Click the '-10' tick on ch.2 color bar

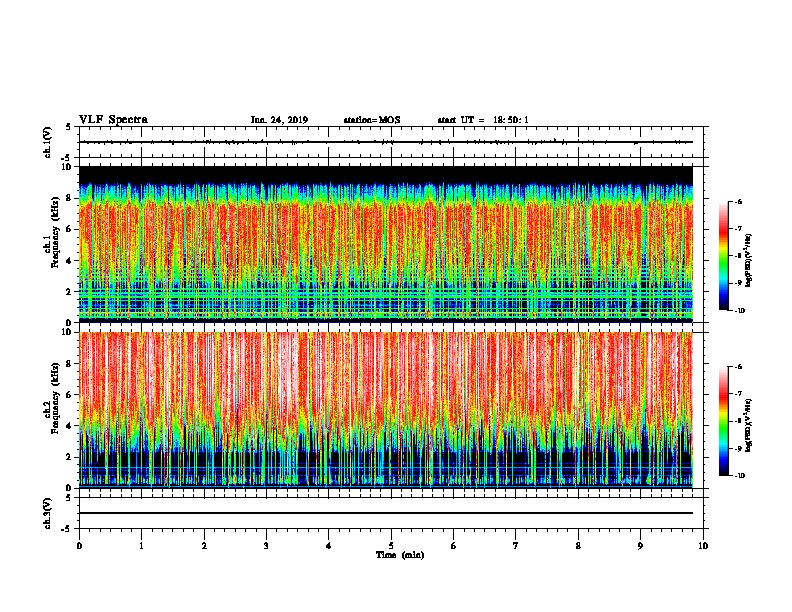click(740, 476)
